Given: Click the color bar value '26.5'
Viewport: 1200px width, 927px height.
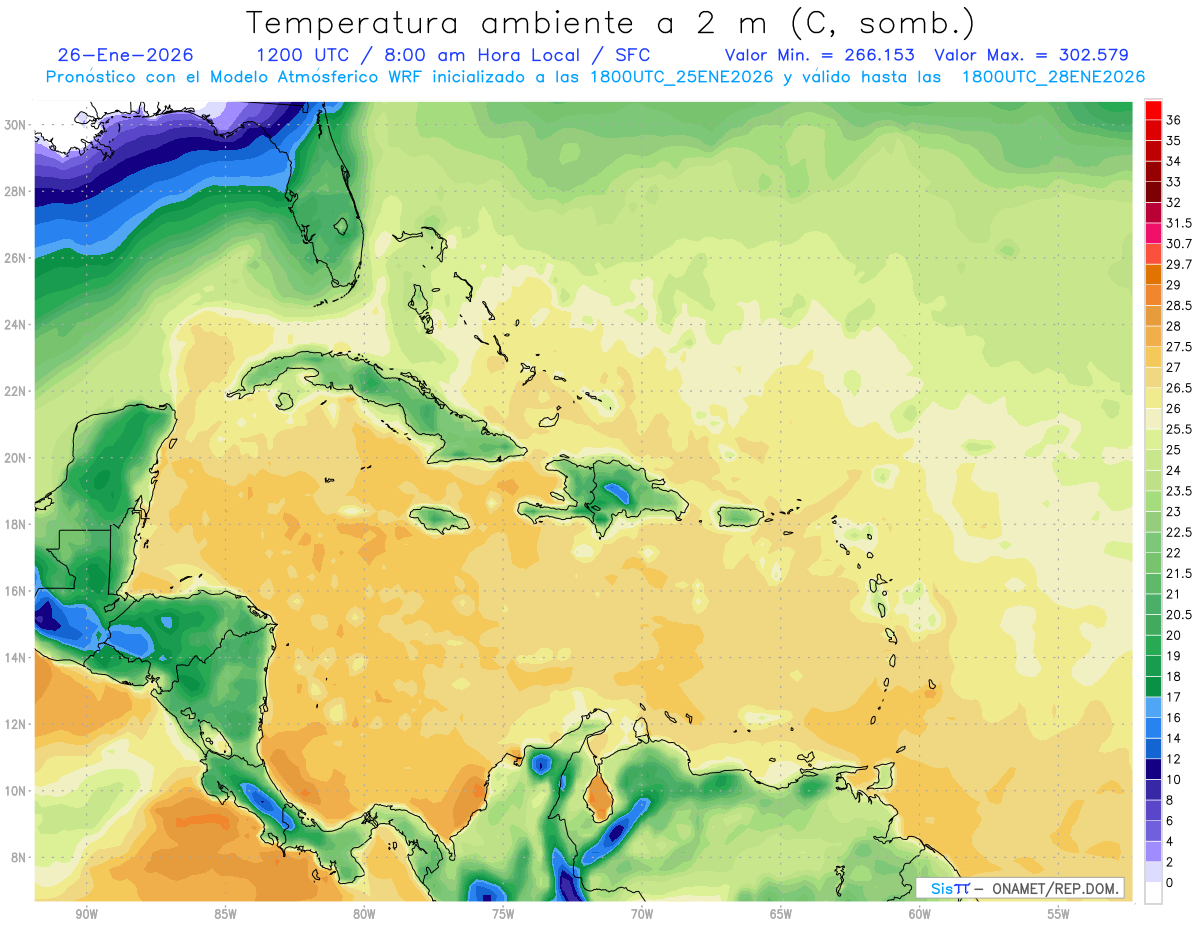Looking at the screenshot, I should click(1178, 388).
